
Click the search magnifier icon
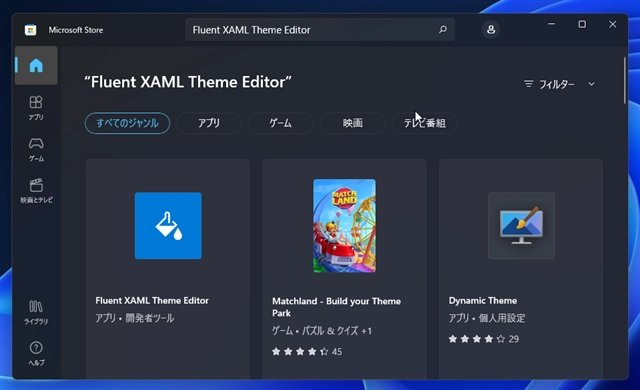443,29
